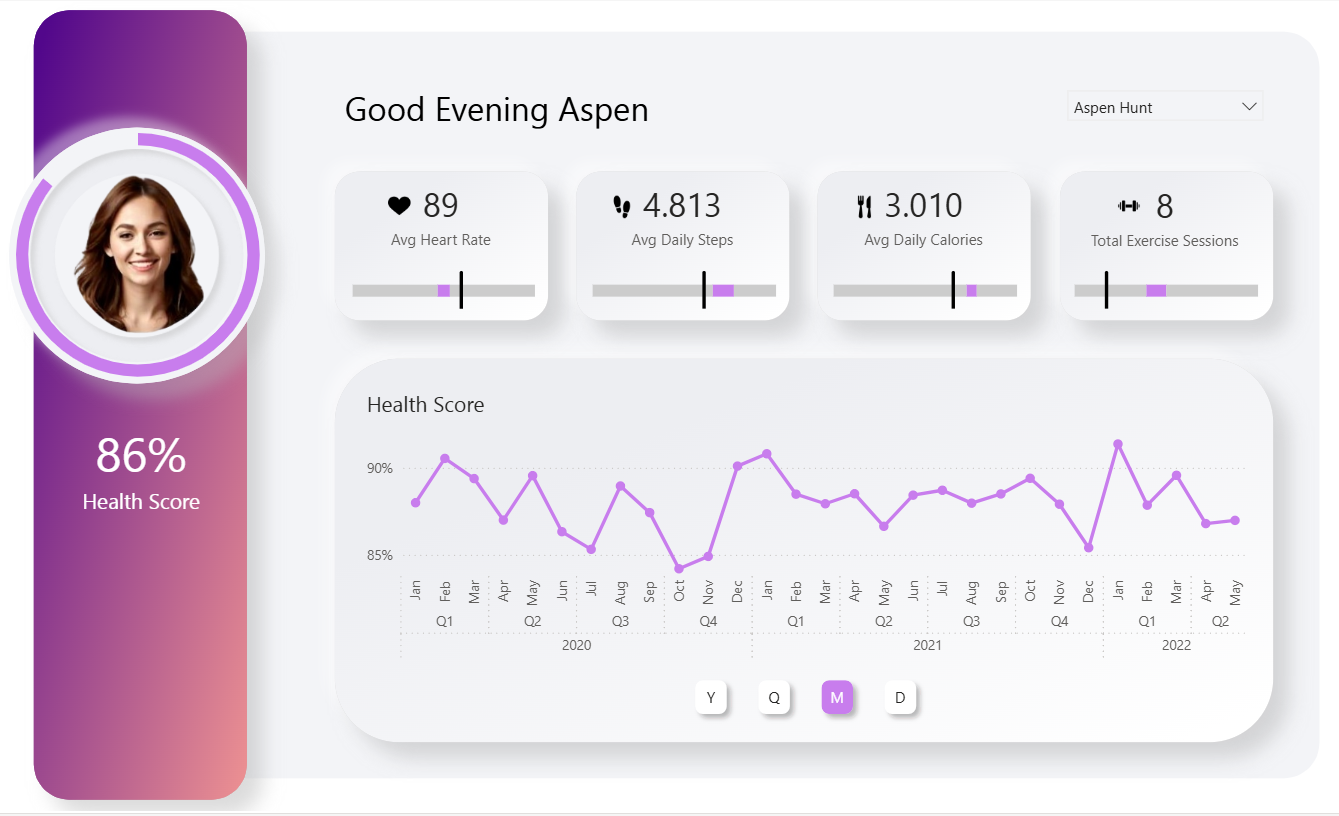1339x816 pixels.
Task: Click the Jan 2022 peak data point
Action: 1118,444
